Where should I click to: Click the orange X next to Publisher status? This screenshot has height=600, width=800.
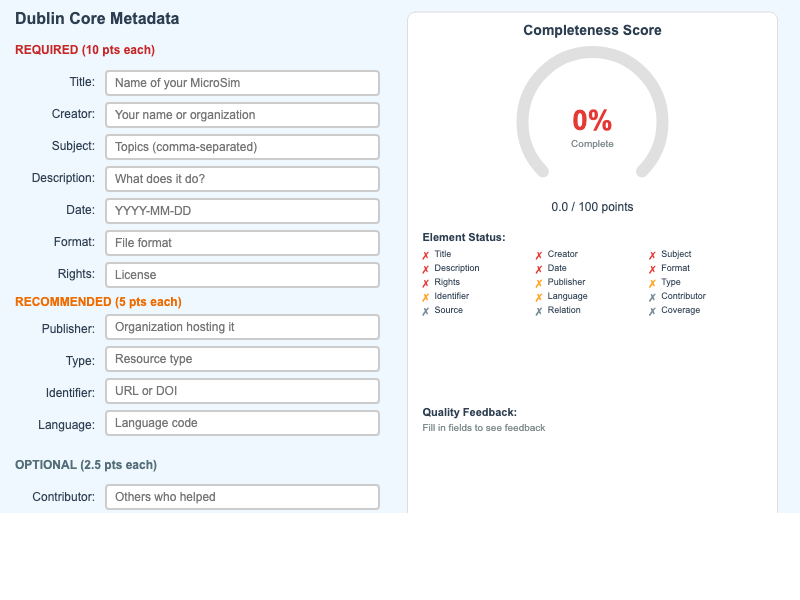[x=539, y=283]
